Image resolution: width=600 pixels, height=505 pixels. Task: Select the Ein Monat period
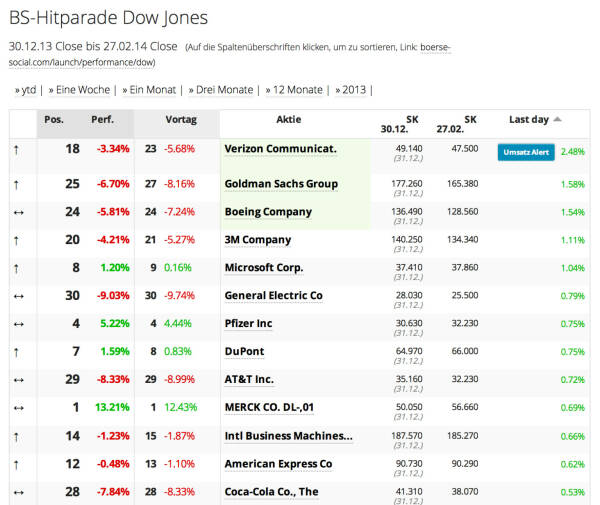152,90
